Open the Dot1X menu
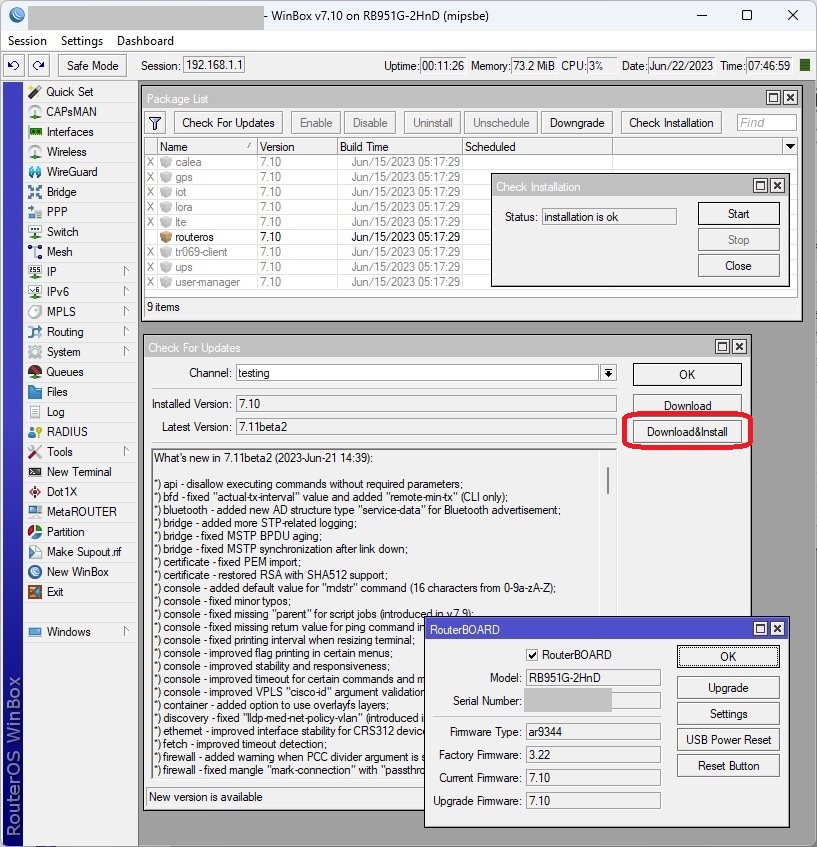Screen dimensions: 817x847 62,492
